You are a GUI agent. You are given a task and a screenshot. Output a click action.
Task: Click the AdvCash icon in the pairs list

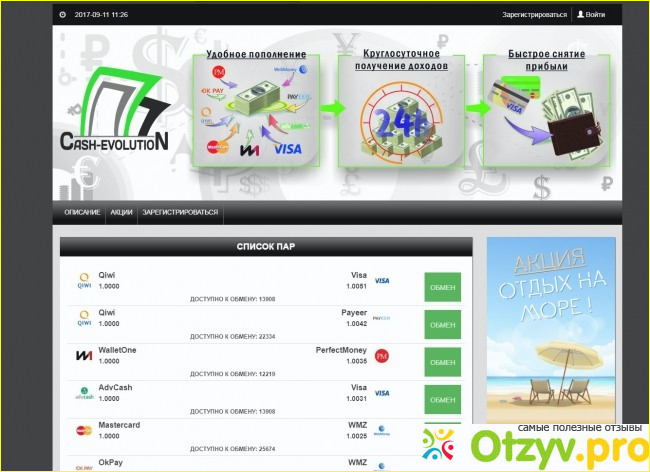point(84,393)
